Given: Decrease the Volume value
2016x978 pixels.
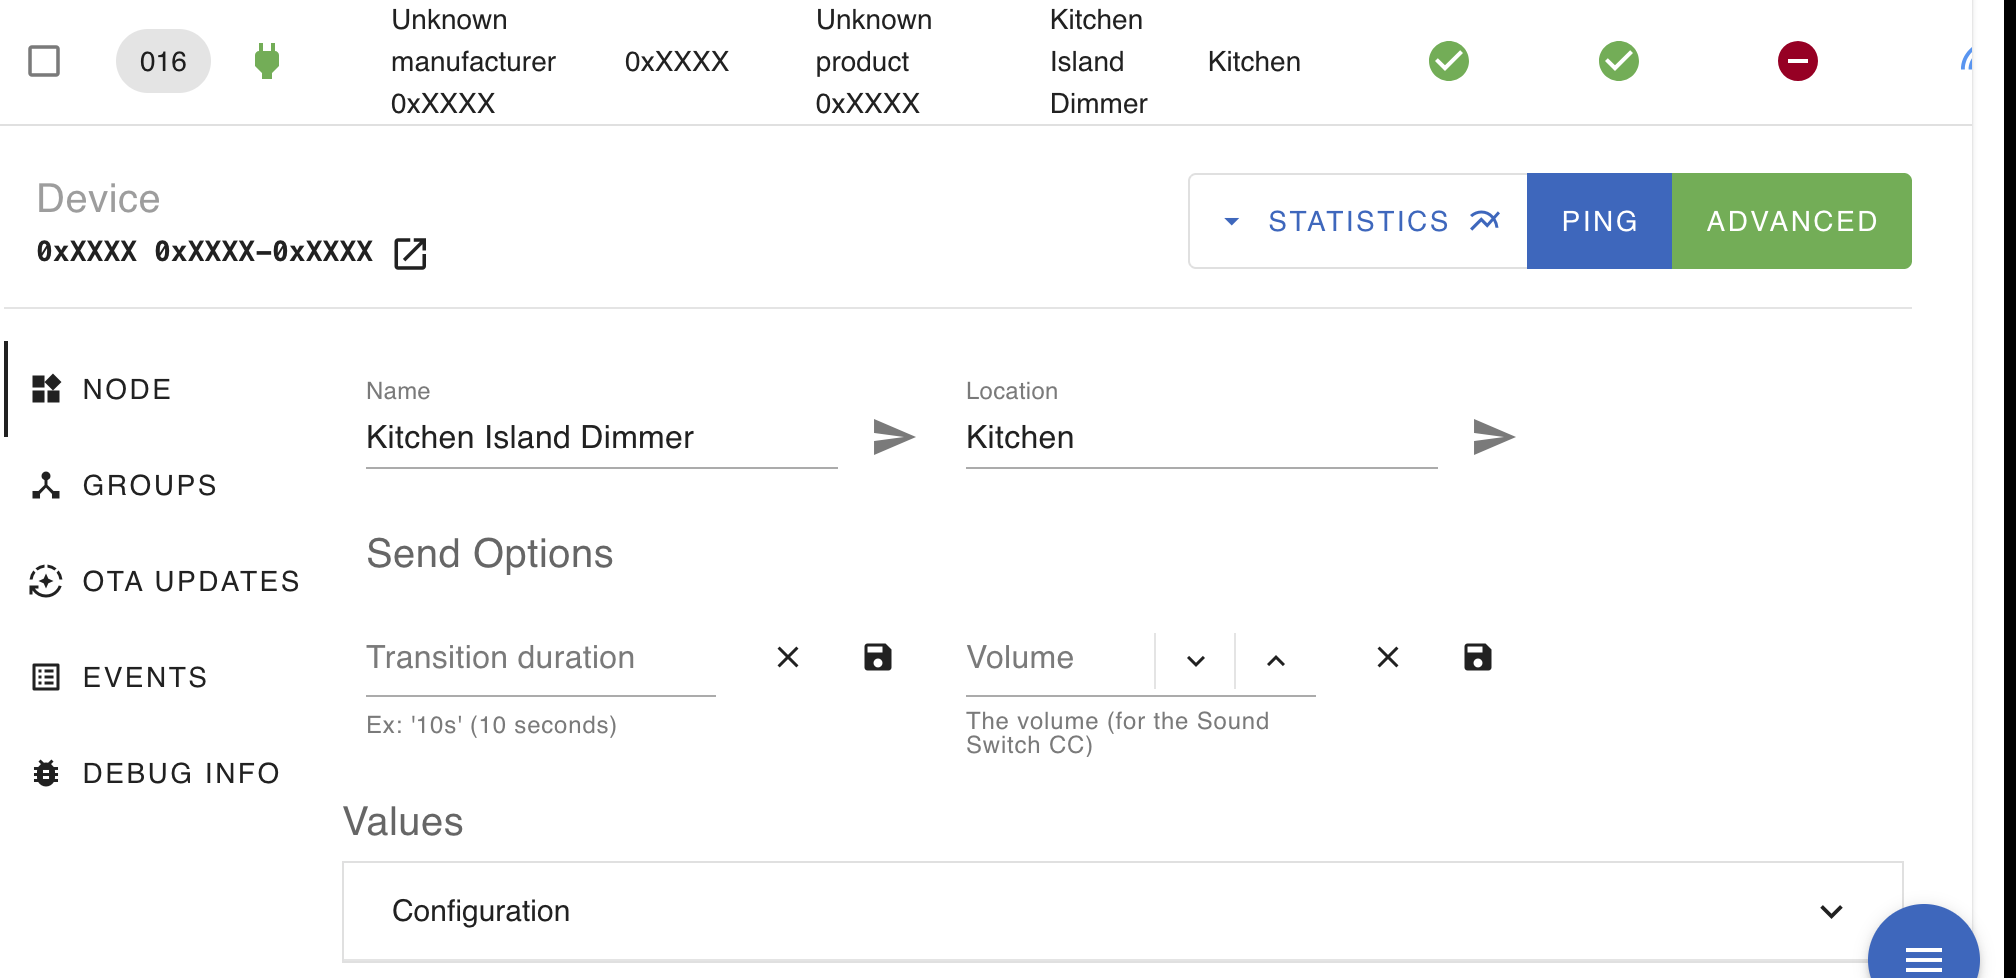Looking at the screenshot, I should [1196, 661].
